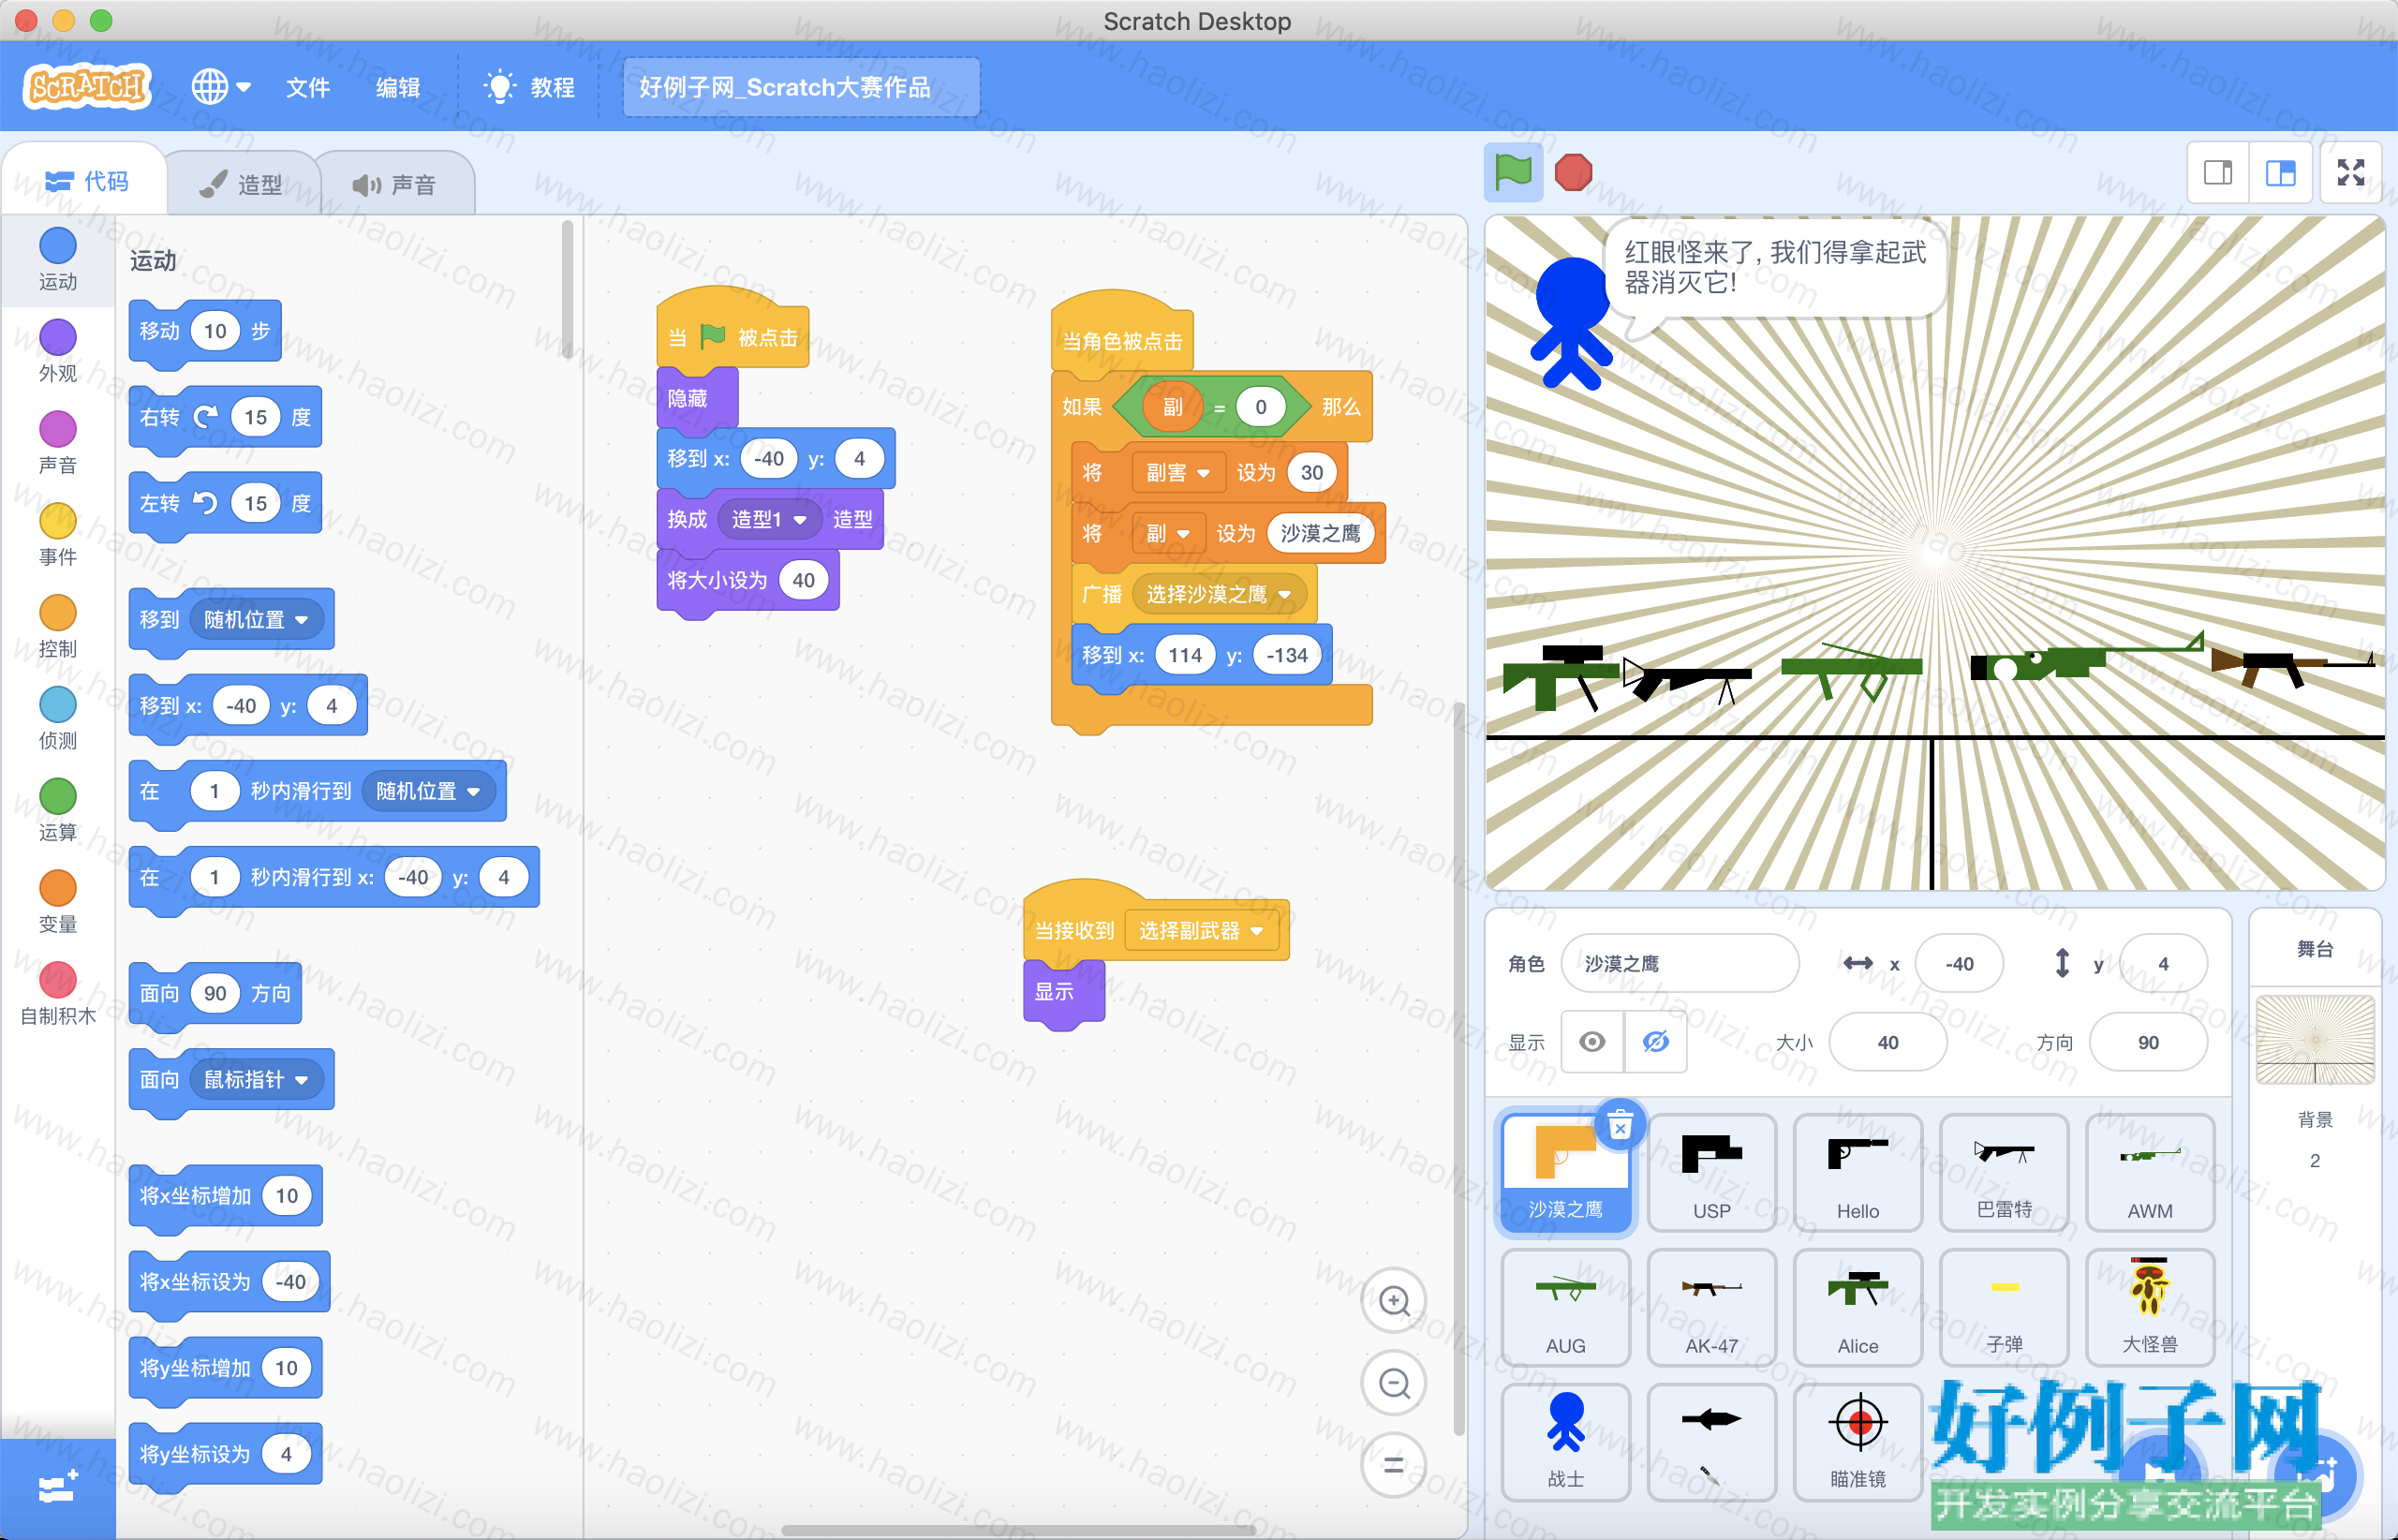2398x1540 pixels.
Task: Edit the sprite y position field
Action: click(x=2162, y=963)
